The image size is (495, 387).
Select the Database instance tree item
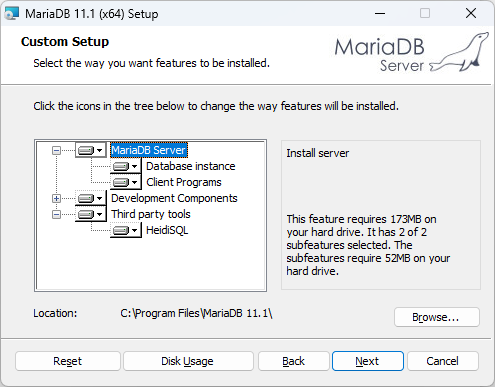point(191,166)
